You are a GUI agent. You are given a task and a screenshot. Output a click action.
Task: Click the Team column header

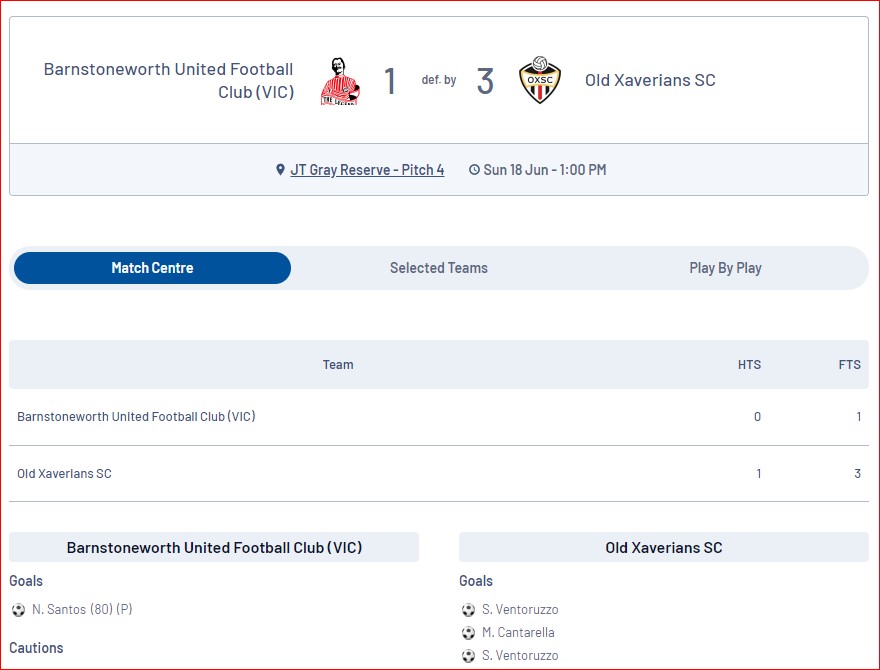[338, 365]
